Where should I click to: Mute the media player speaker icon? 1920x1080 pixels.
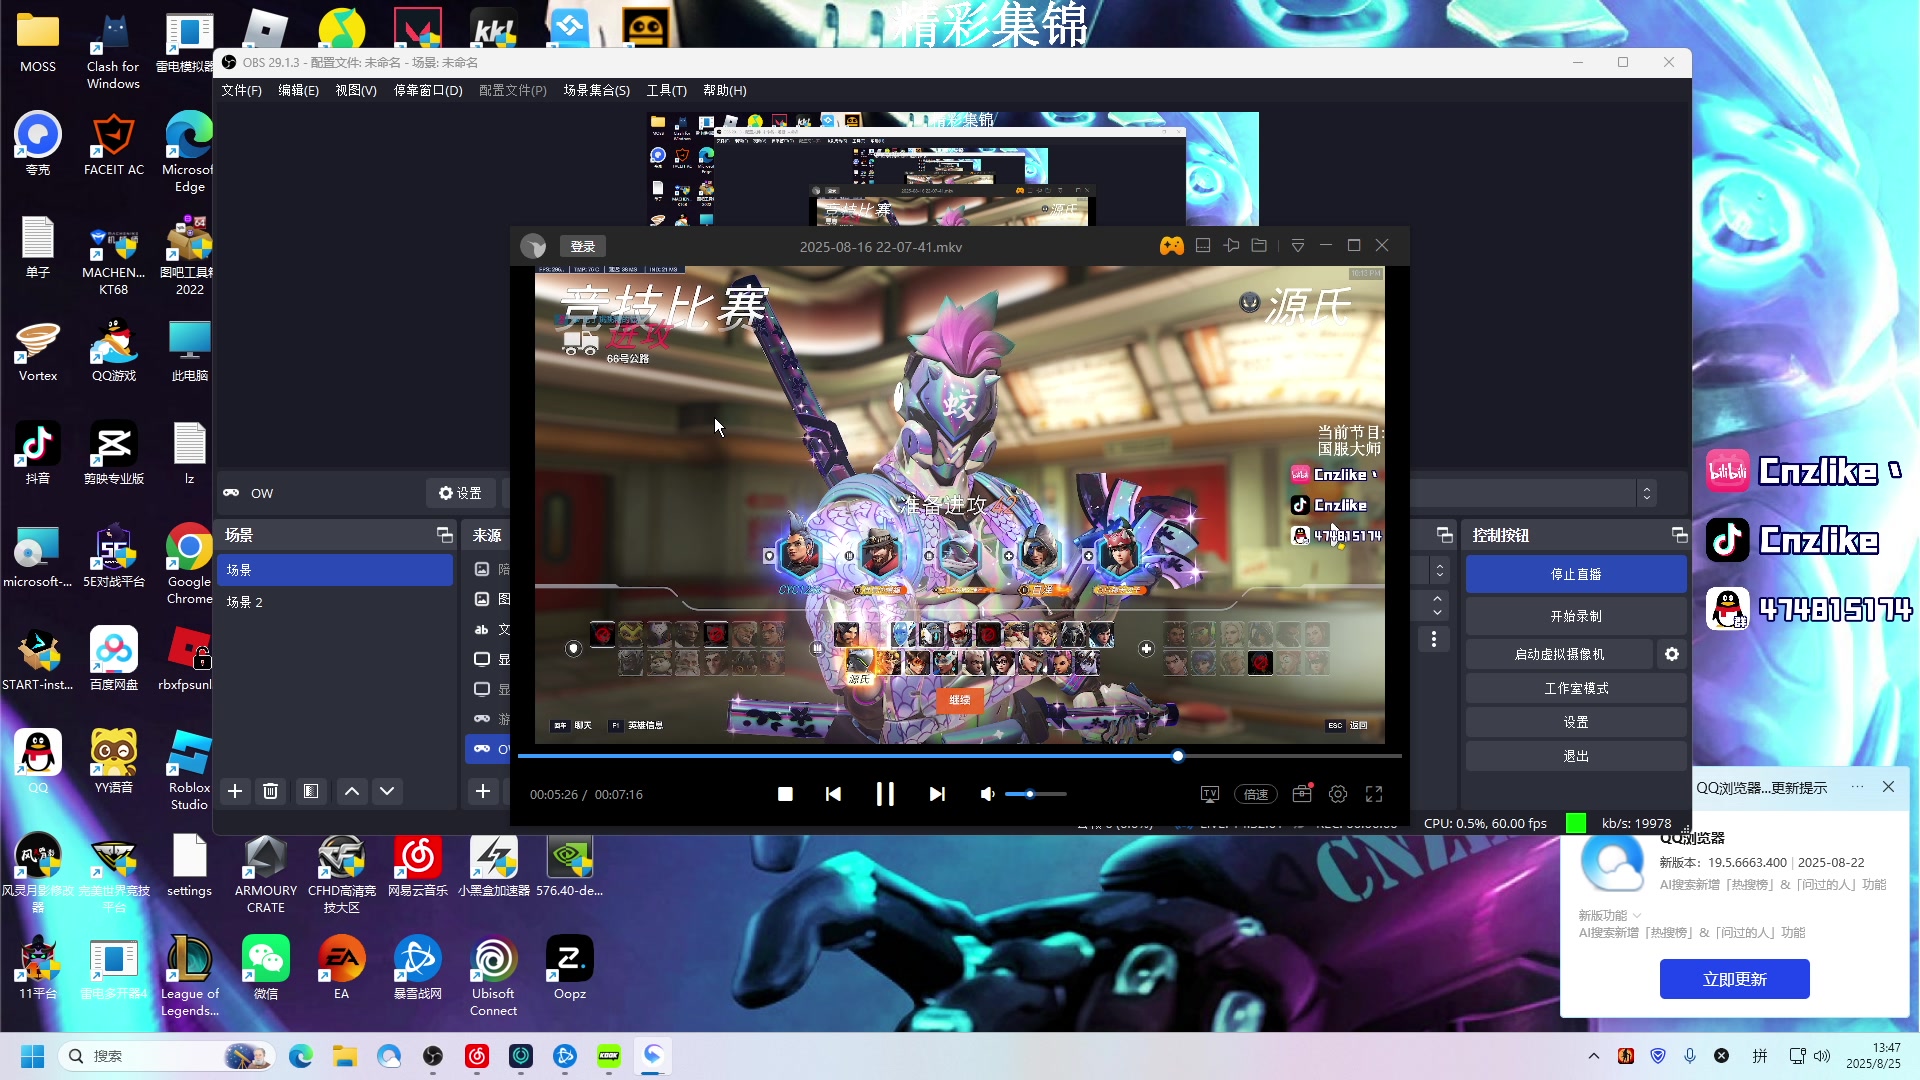click(987, 794)
